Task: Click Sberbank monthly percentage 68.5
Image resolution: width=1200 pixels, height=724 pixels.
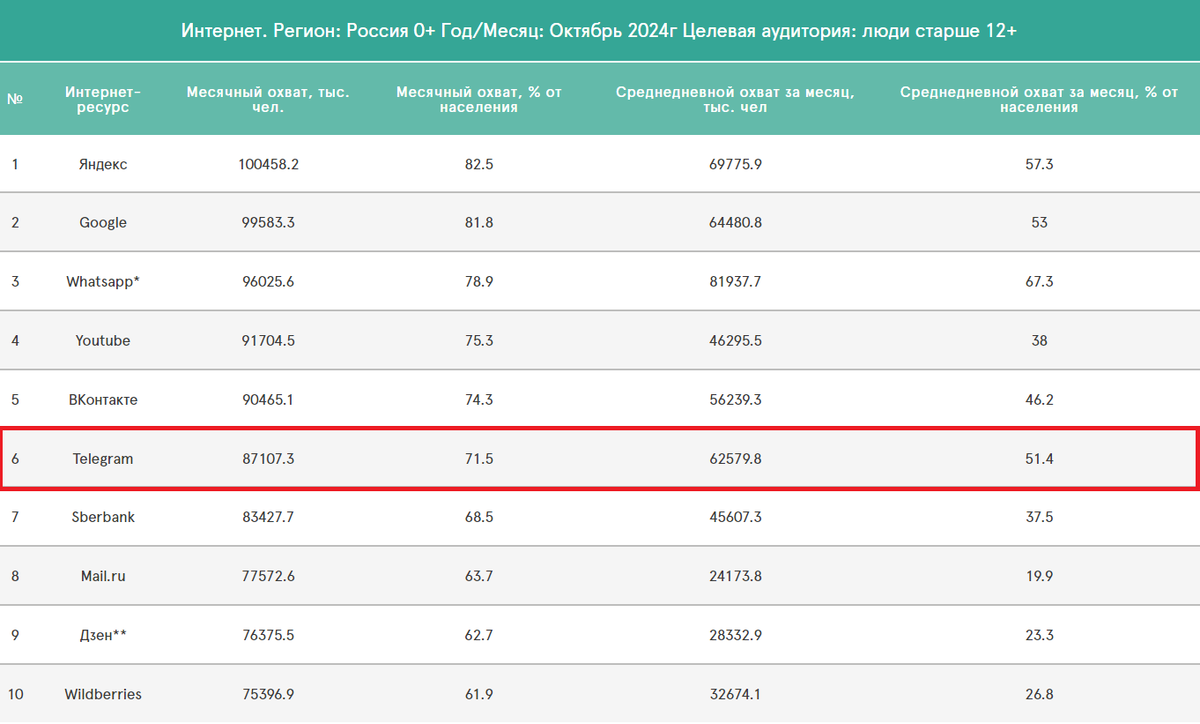Action: point(479,517)
